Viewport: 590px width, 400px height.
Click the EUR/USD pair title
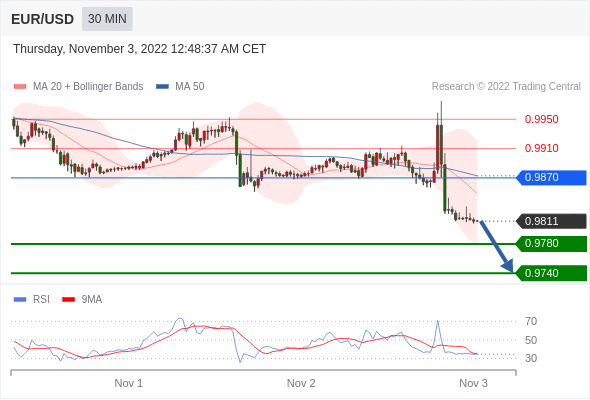click(43, 19)
